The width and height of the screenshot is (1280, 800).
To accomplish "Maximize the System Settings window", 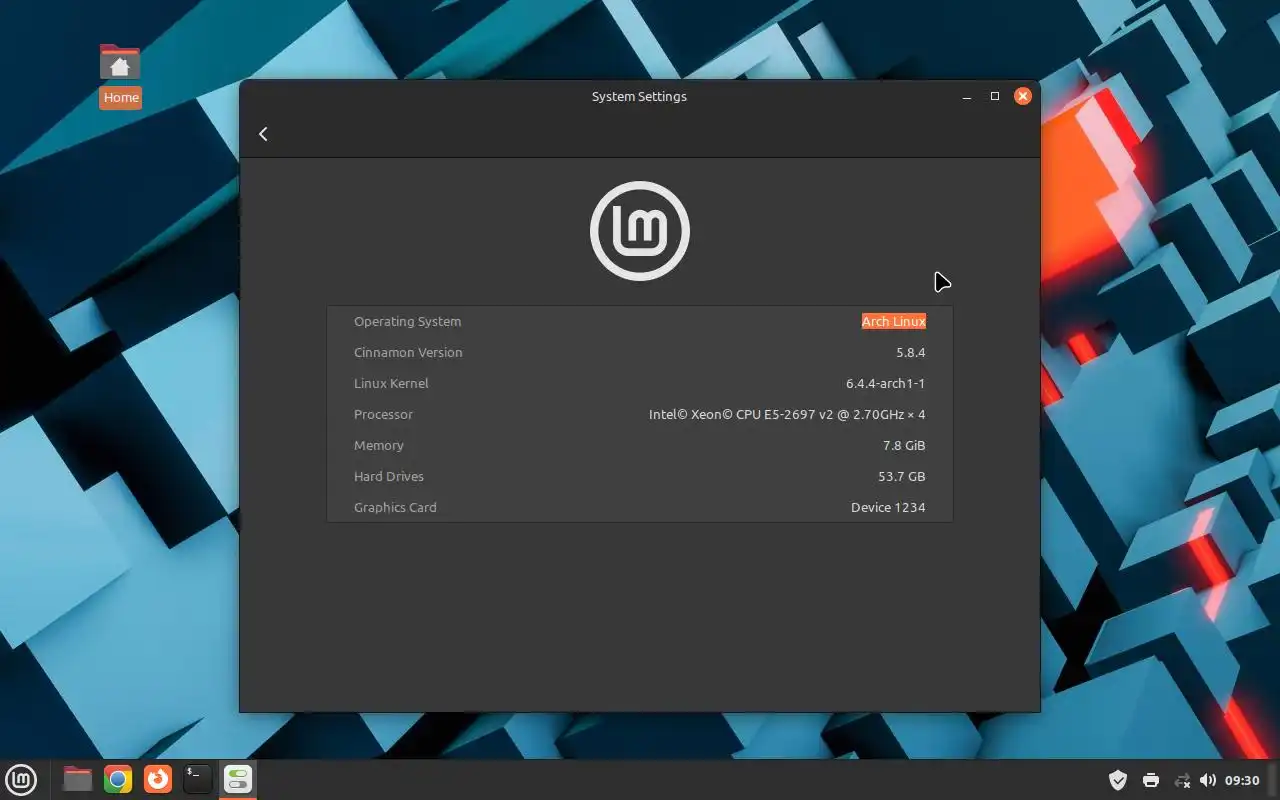I will pos(995,96).
